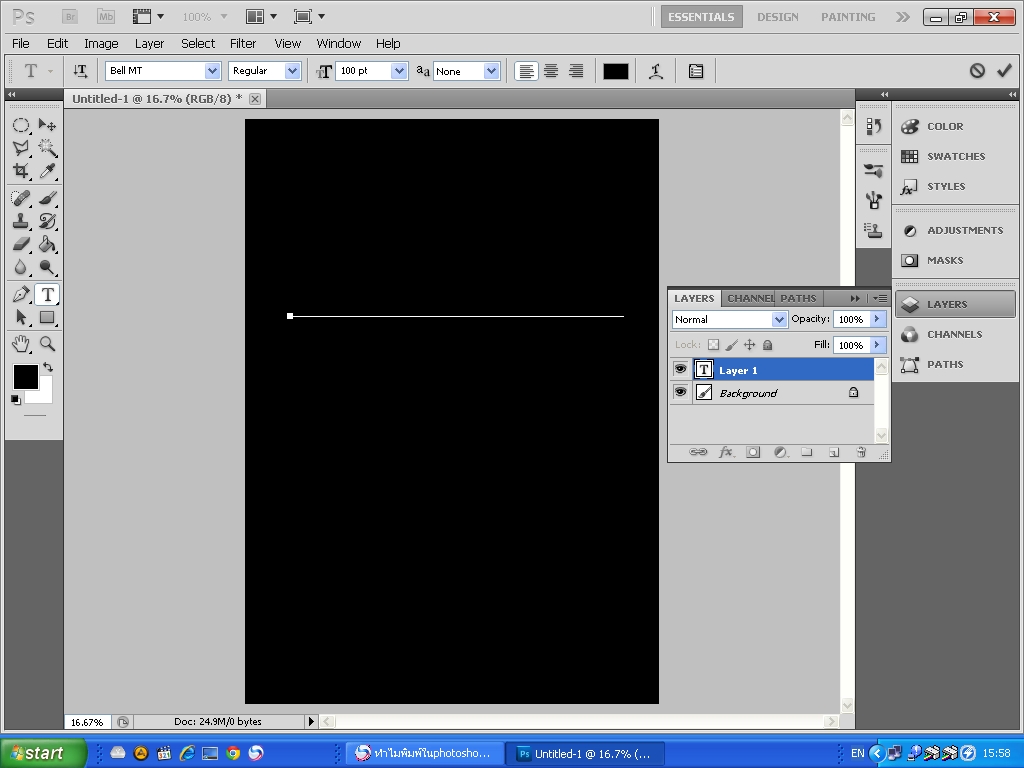
Task: Open the File menu
Action: (21, 43)
